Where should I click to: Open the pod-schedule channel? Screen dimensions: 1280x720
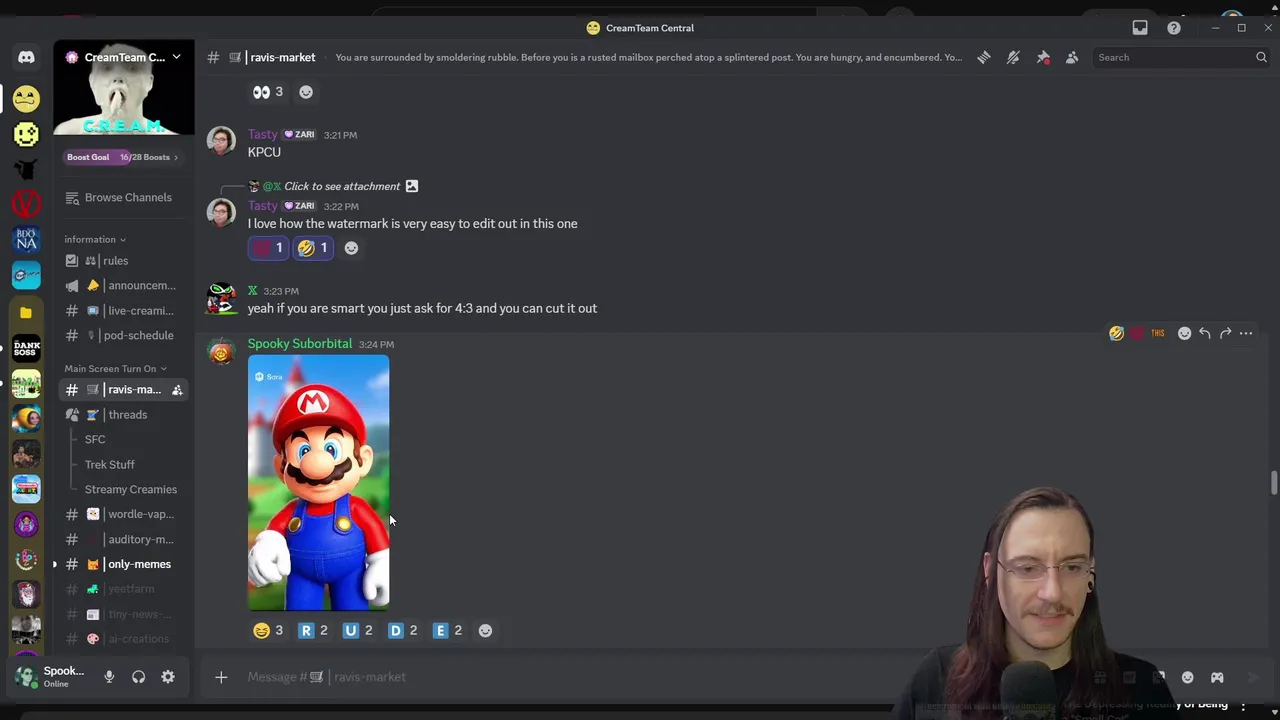click(124, 336)
